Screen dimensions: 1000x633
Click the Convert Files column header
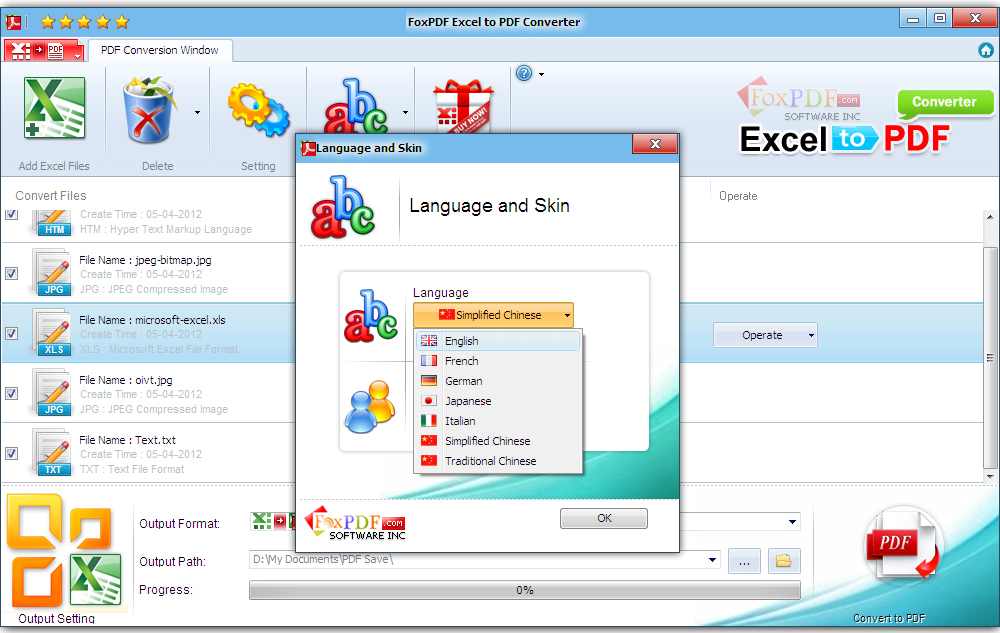tap(51, 196)
